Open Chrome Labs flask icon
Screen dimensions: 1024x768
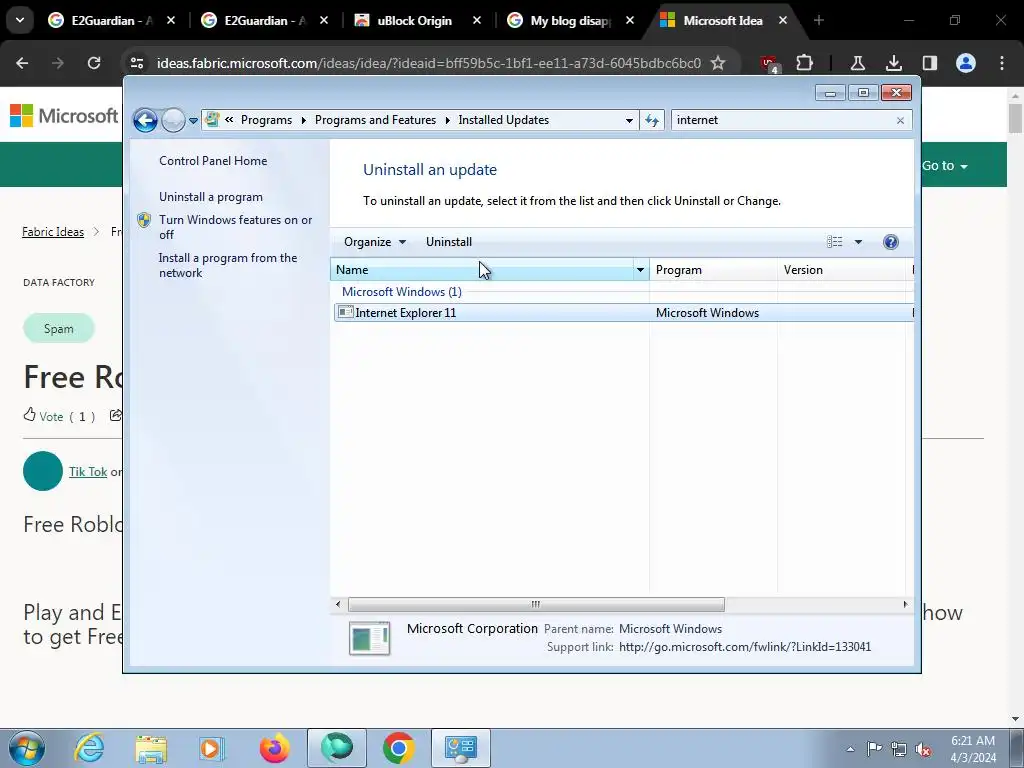857,63
